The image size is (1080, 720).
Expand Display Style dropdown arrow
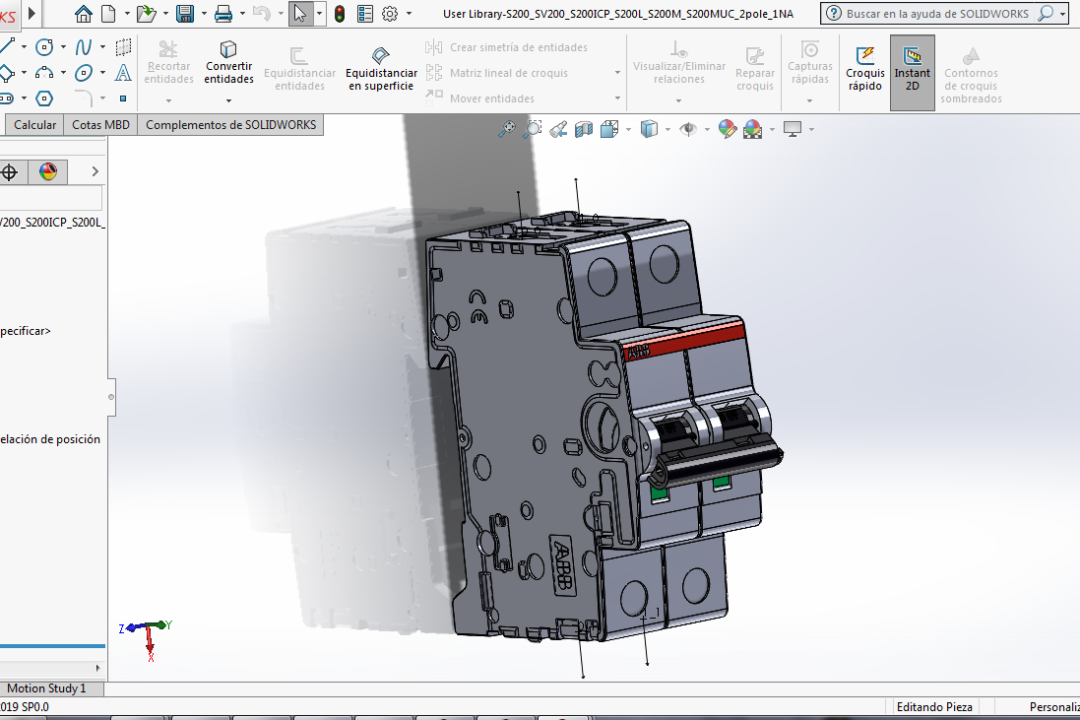668,129
